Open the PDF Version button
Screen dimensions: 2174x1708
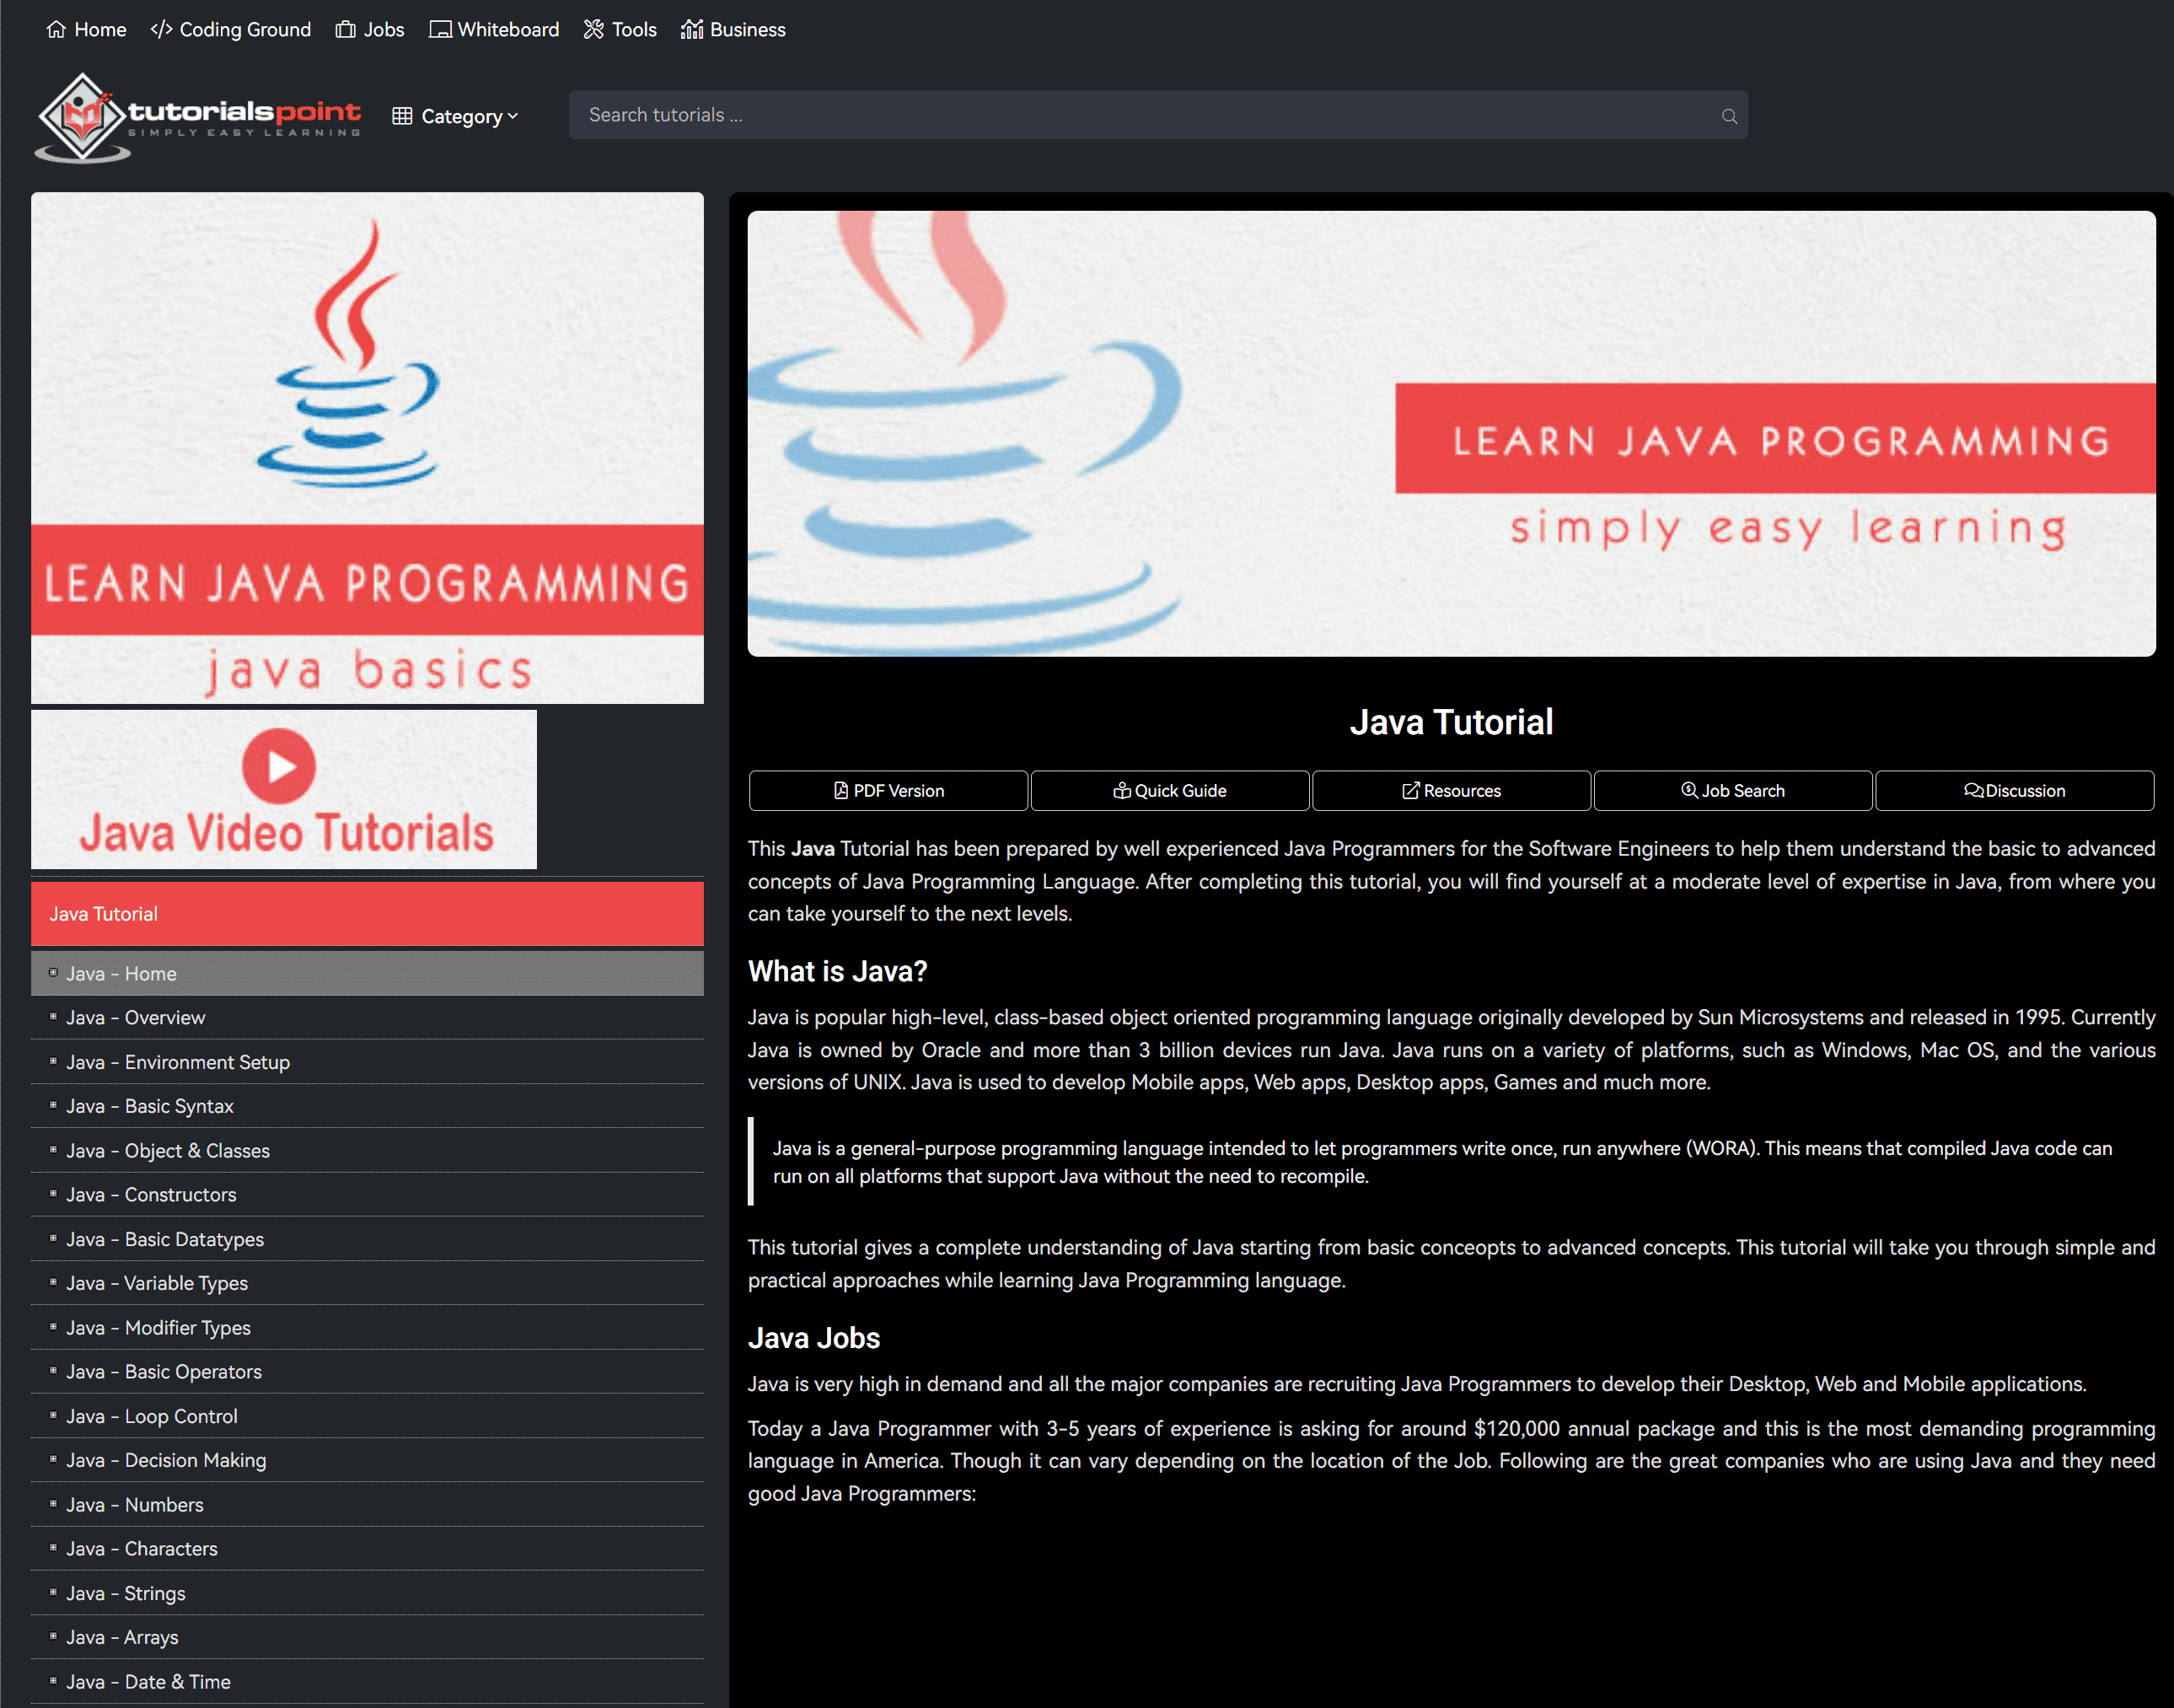pos(888,790)
